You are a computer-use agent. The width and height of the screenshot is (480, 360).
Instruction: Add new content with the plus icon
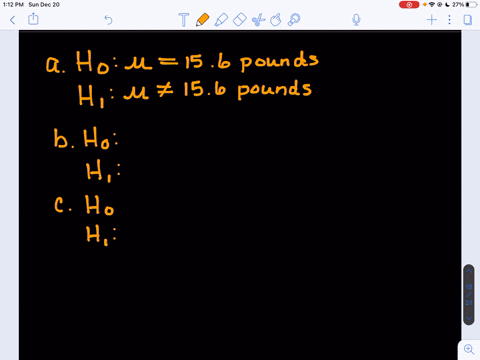pos(432,20)
